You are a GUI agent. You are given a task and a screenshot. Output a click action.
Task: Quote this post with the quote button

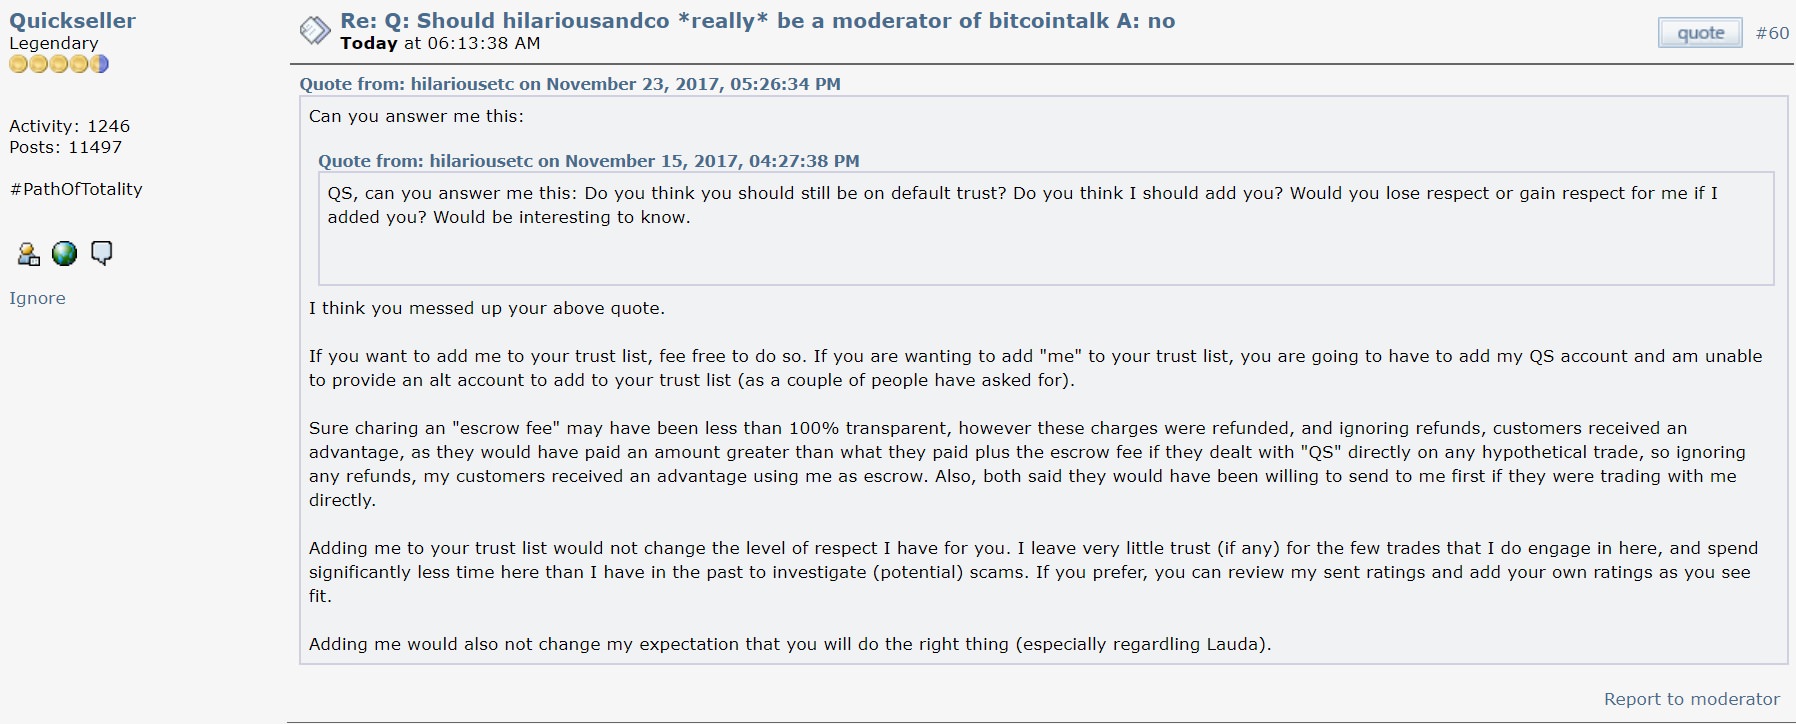(x=1700, y=33)
